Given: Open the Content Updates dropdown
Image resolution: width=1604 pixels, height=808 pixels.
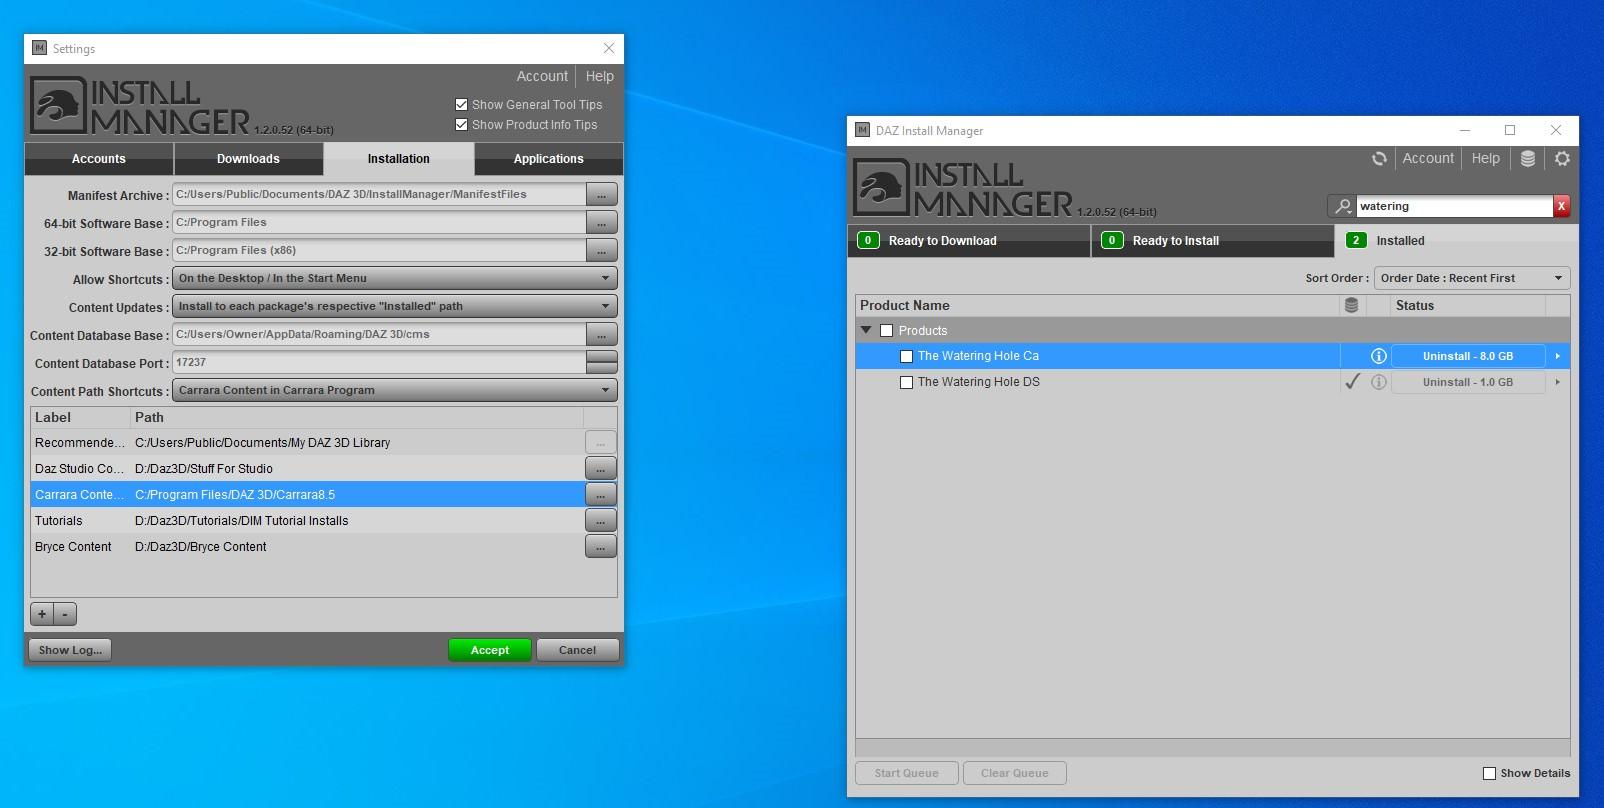Looking at the screenshot, I should [x=394, y=306].
